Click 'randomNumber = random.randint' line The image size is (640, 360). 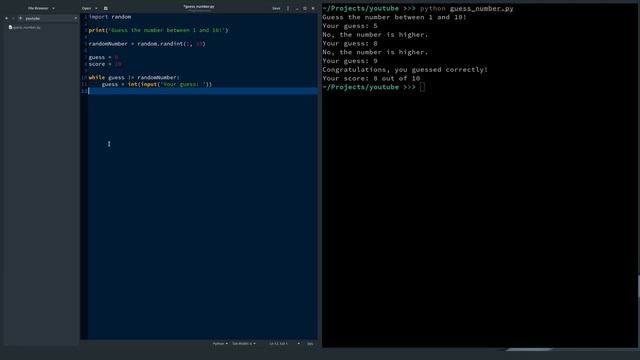(147, 44)
